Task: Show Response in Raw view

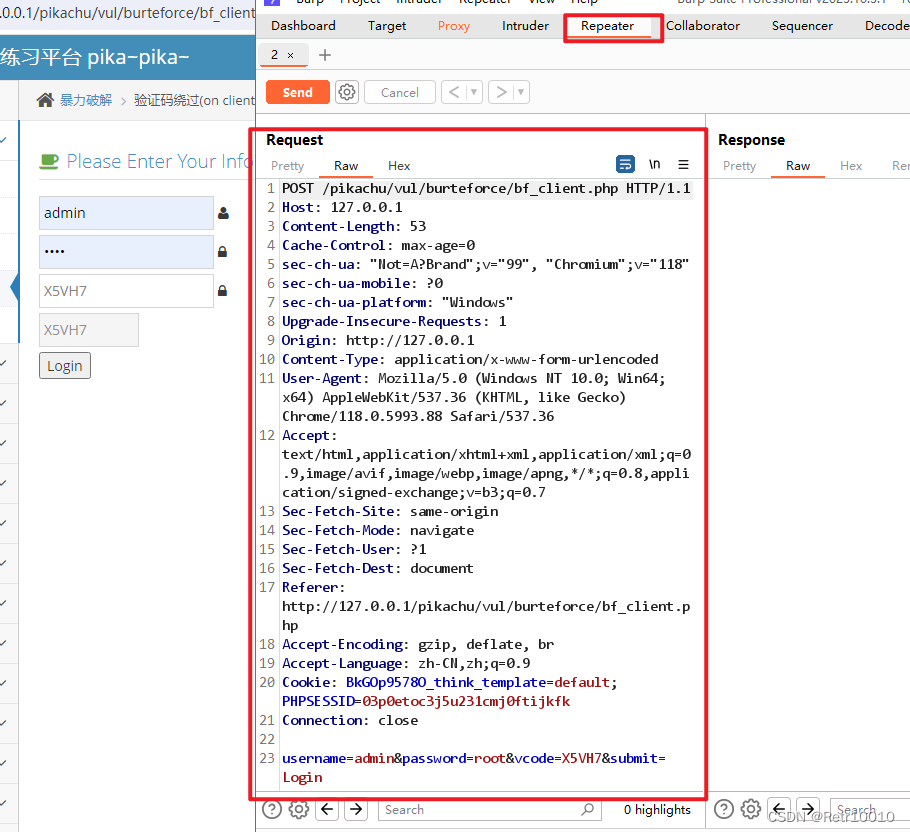Action: pyautogui.click(x=798, y=166)
